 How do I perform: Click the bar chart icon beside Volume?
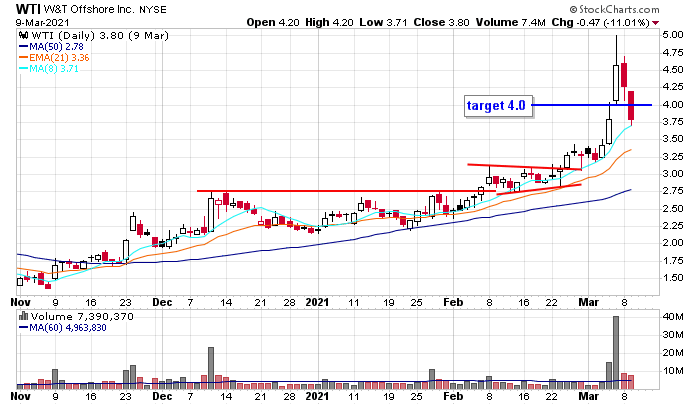(24, 317)
